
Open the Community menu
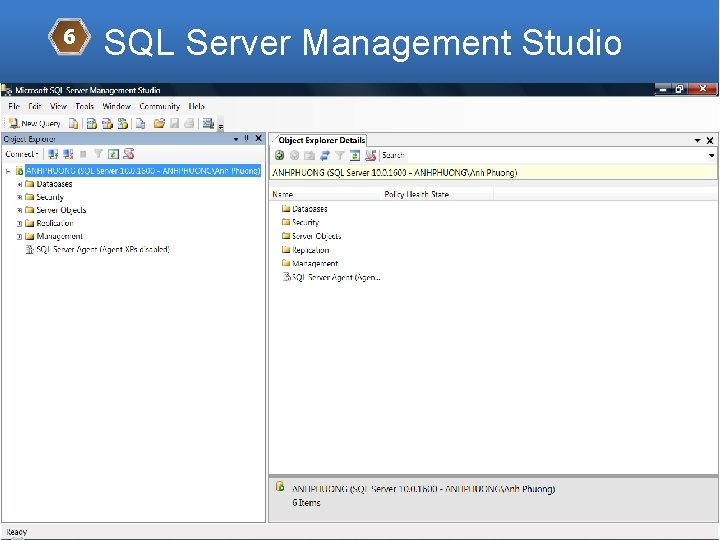[x=159, y=106]
